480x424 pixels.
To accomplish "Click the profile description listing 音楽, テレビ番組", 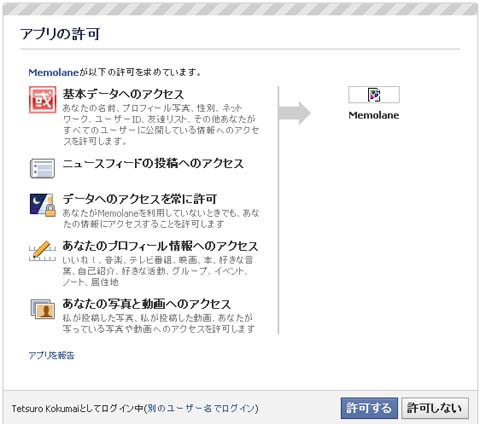I will [158, 271].
